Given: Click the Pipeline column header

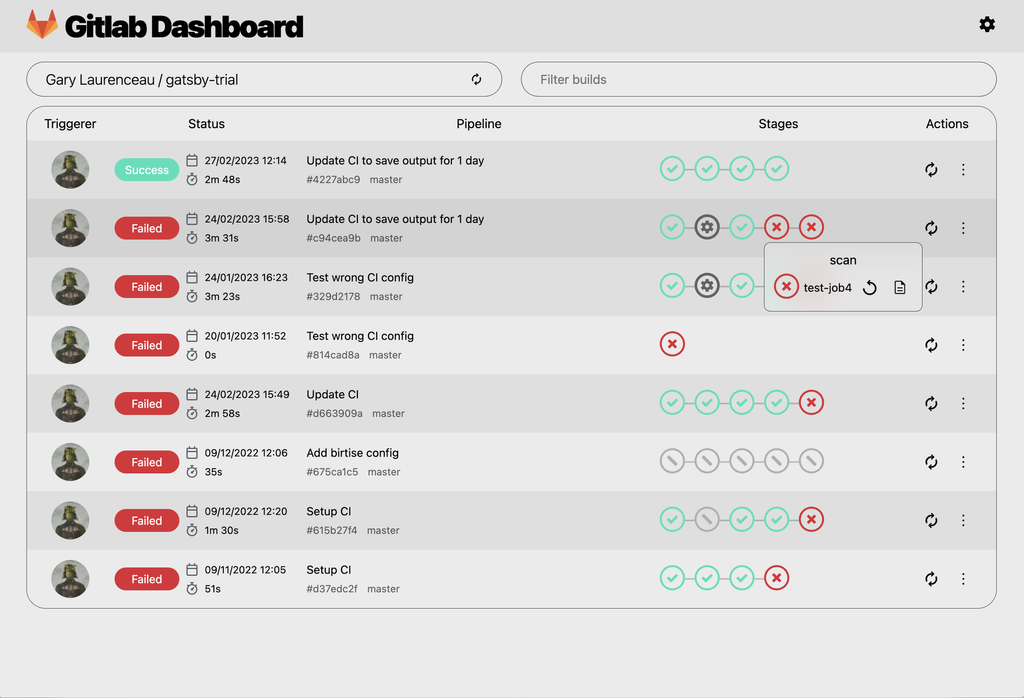Looking at the screenshot, I should pos(479,123).
